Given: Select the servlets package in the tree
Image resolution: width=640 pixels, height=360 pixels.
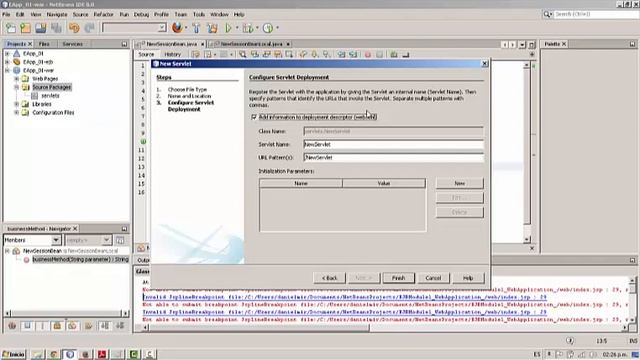Looking at the screenshot, I should (x=50, y=96).
